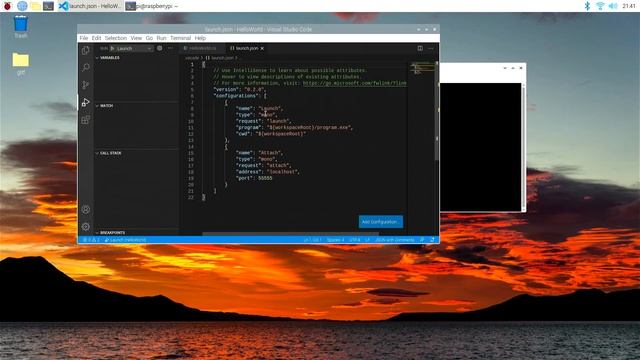
Task: Switch to the HelloWorld.cs editor tab
Action: coord(202,49)
